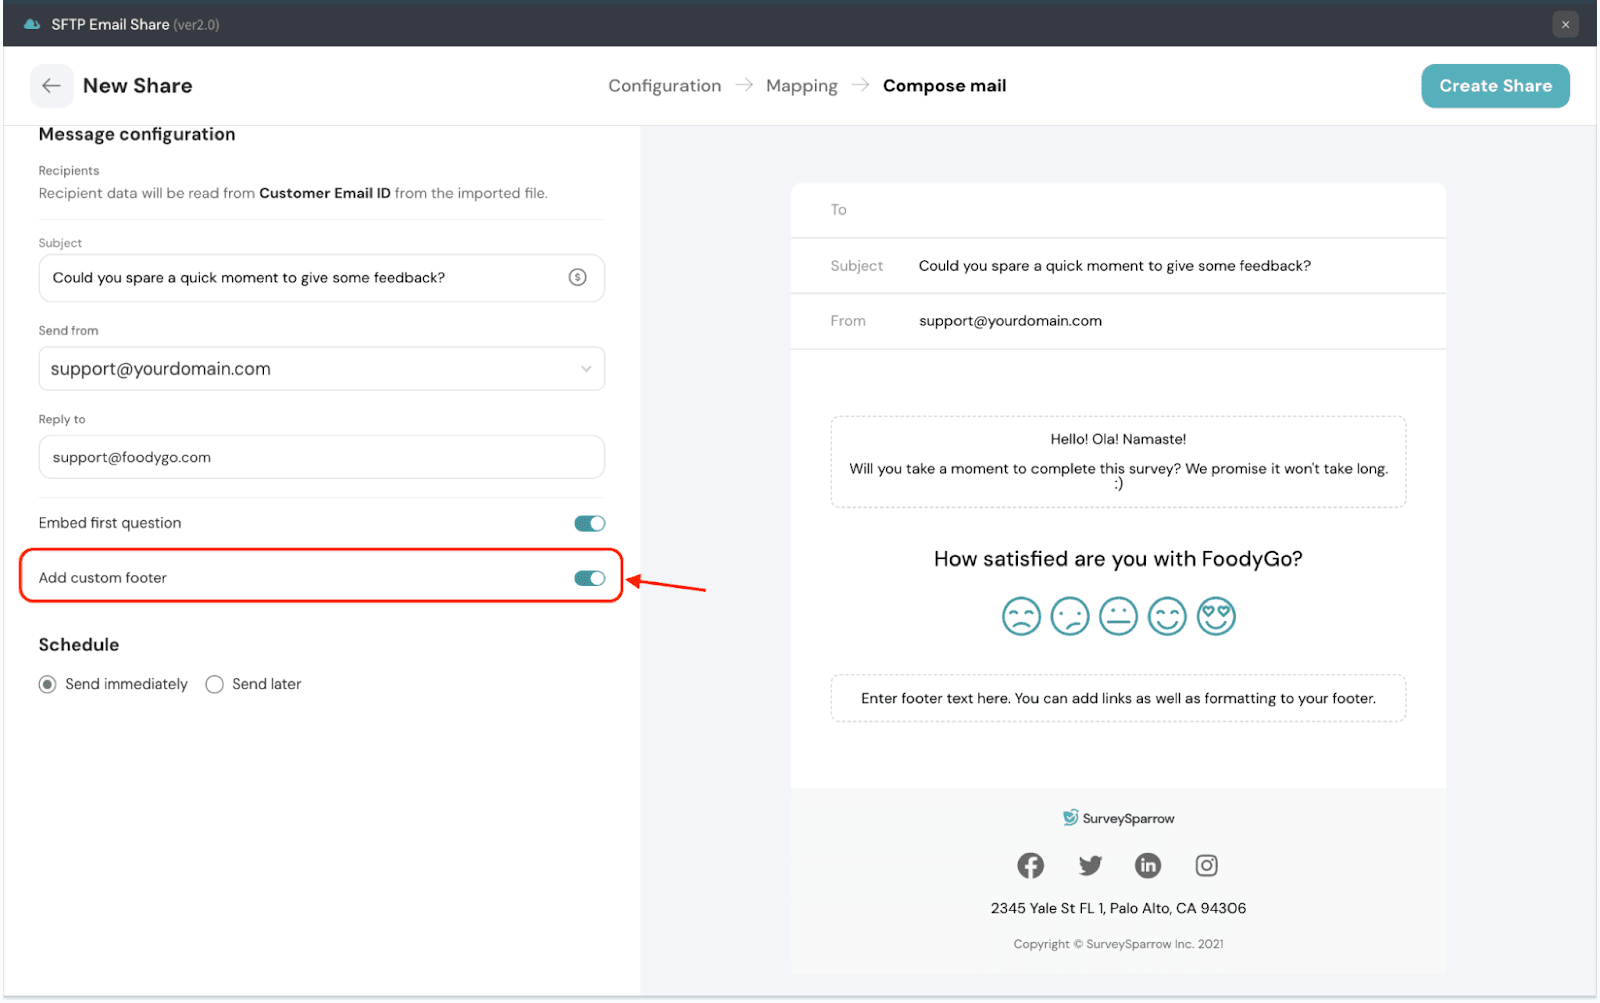Go to the Configuration step

coord(664,86)
